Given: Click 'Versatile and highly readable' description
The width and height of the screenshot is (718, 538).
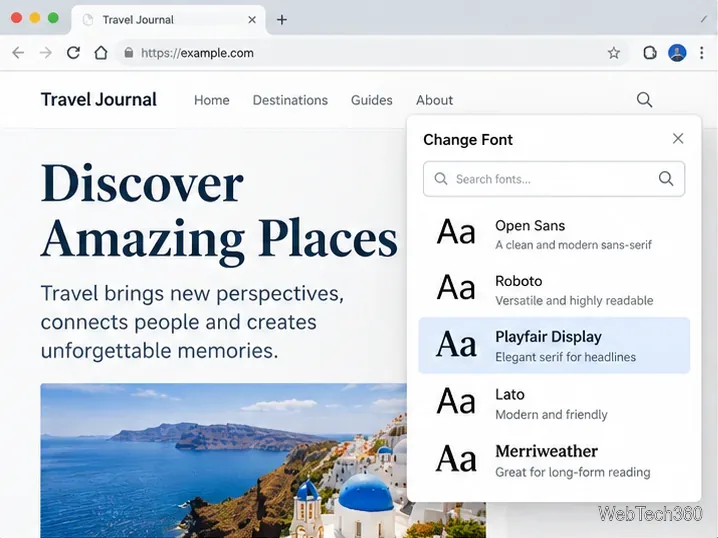Looking at the screenshot, I should point(574,301).
